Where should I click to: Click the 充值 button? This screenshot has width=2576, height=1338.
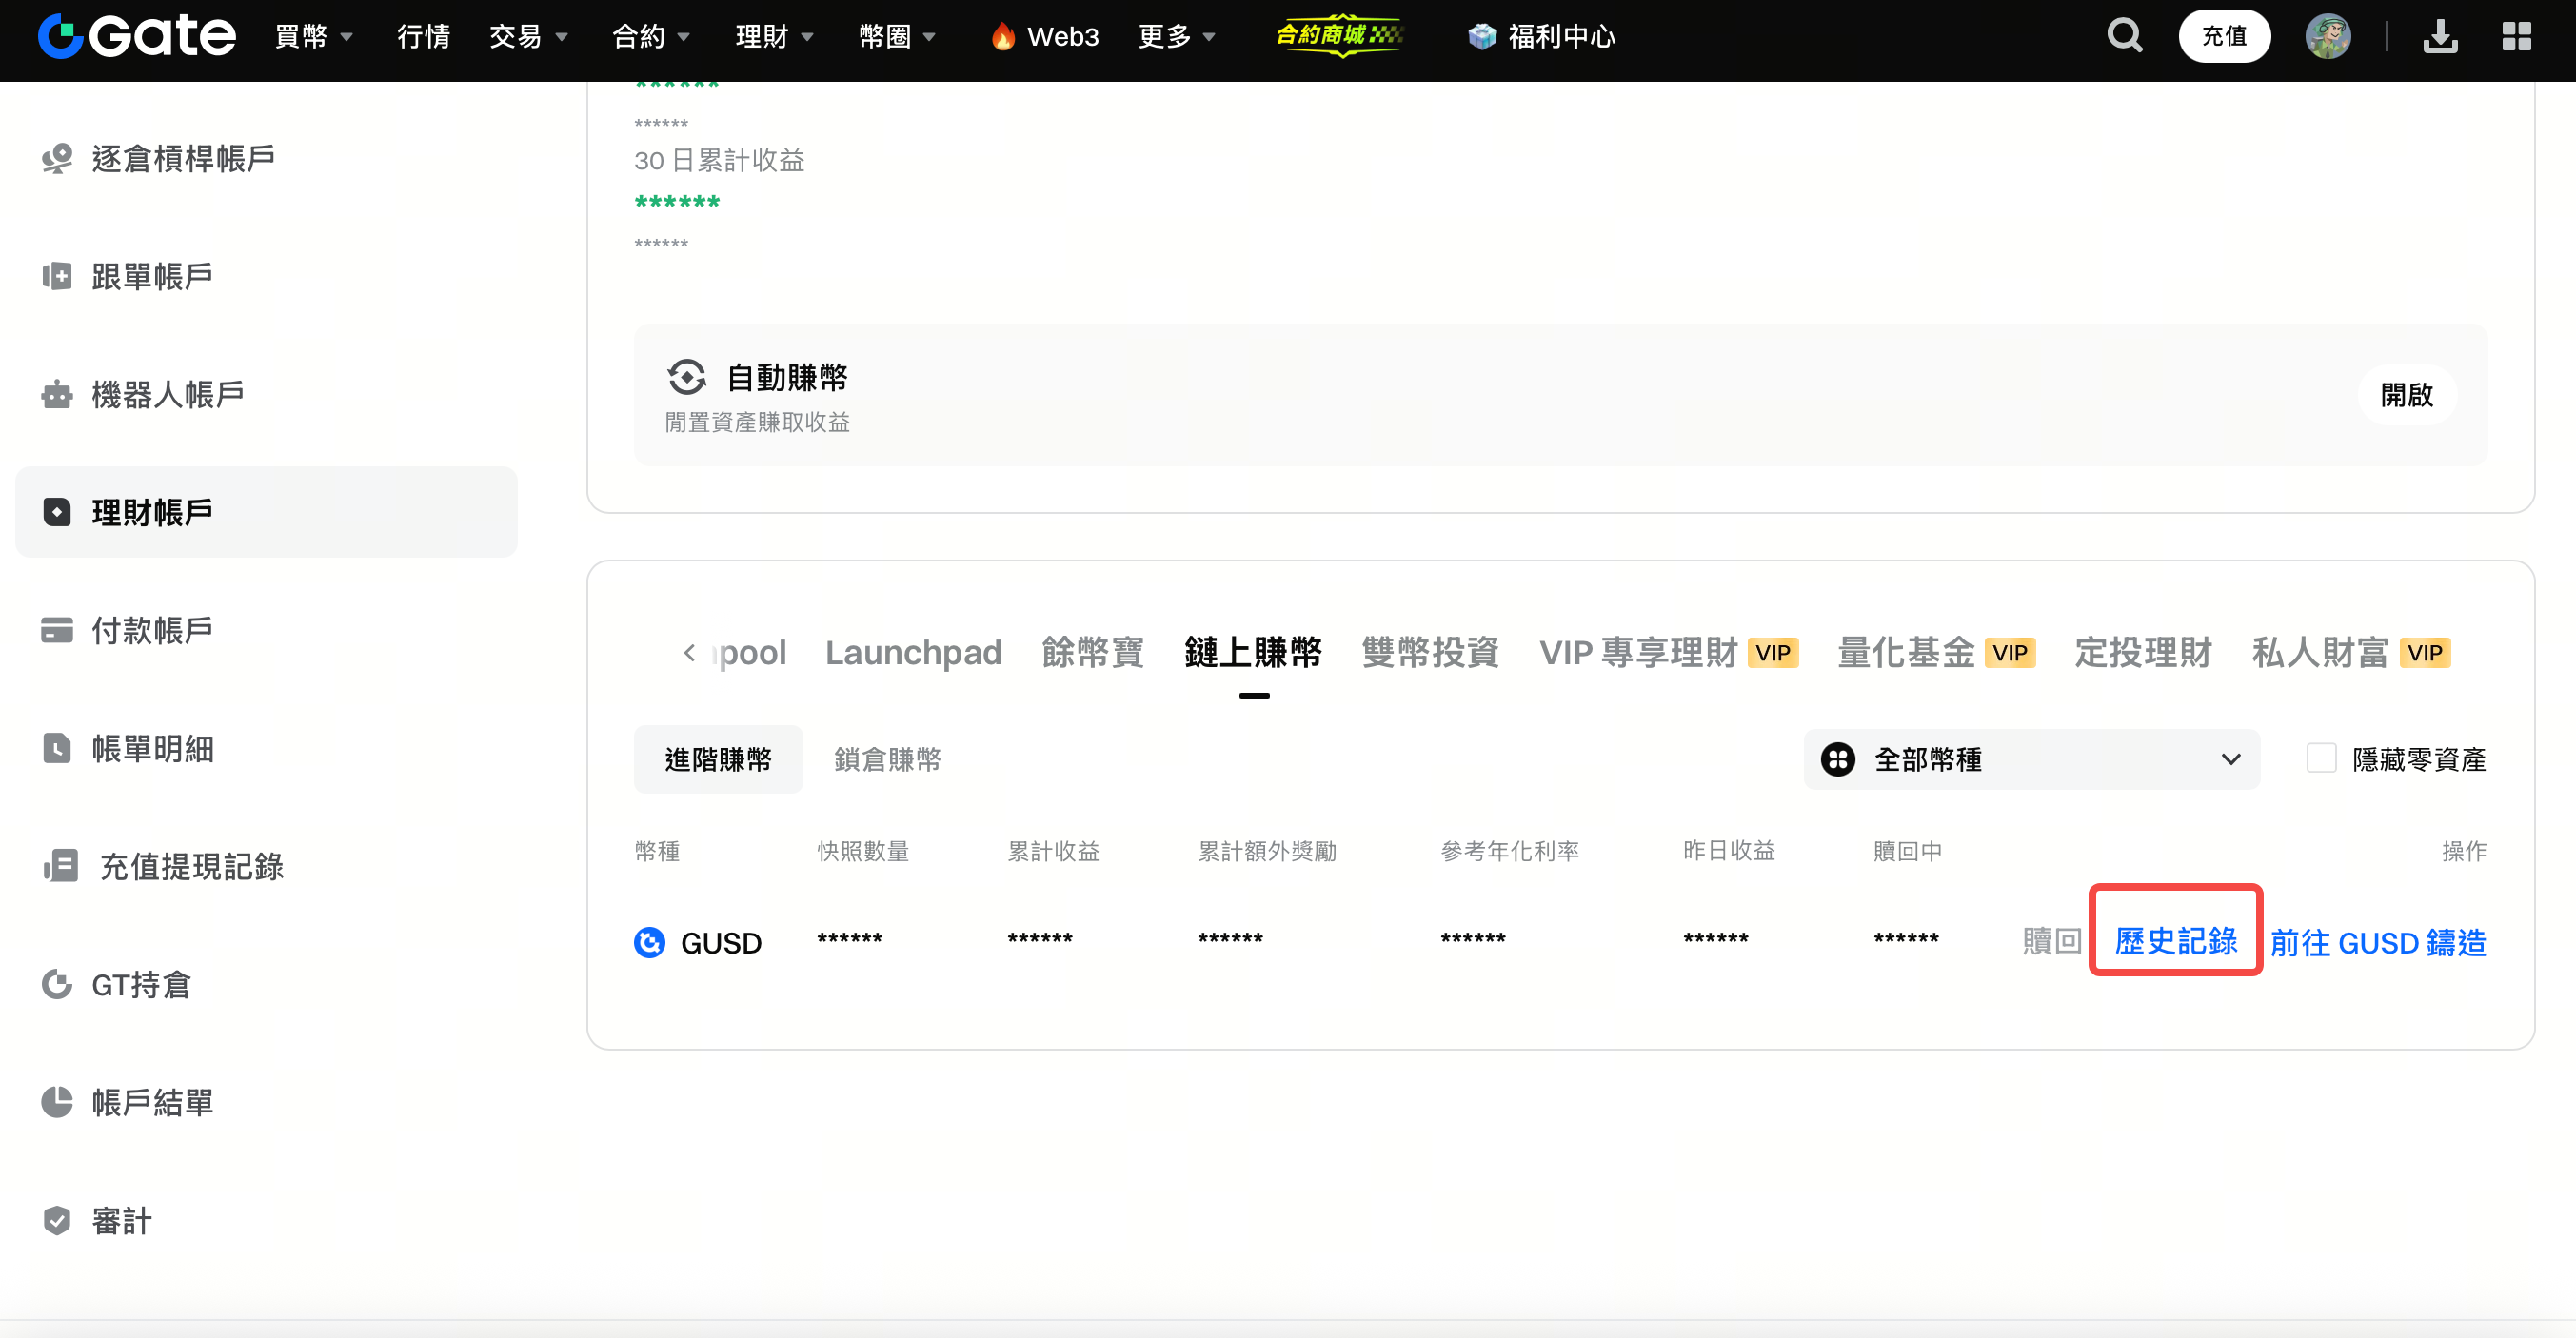pos(2223,36)
